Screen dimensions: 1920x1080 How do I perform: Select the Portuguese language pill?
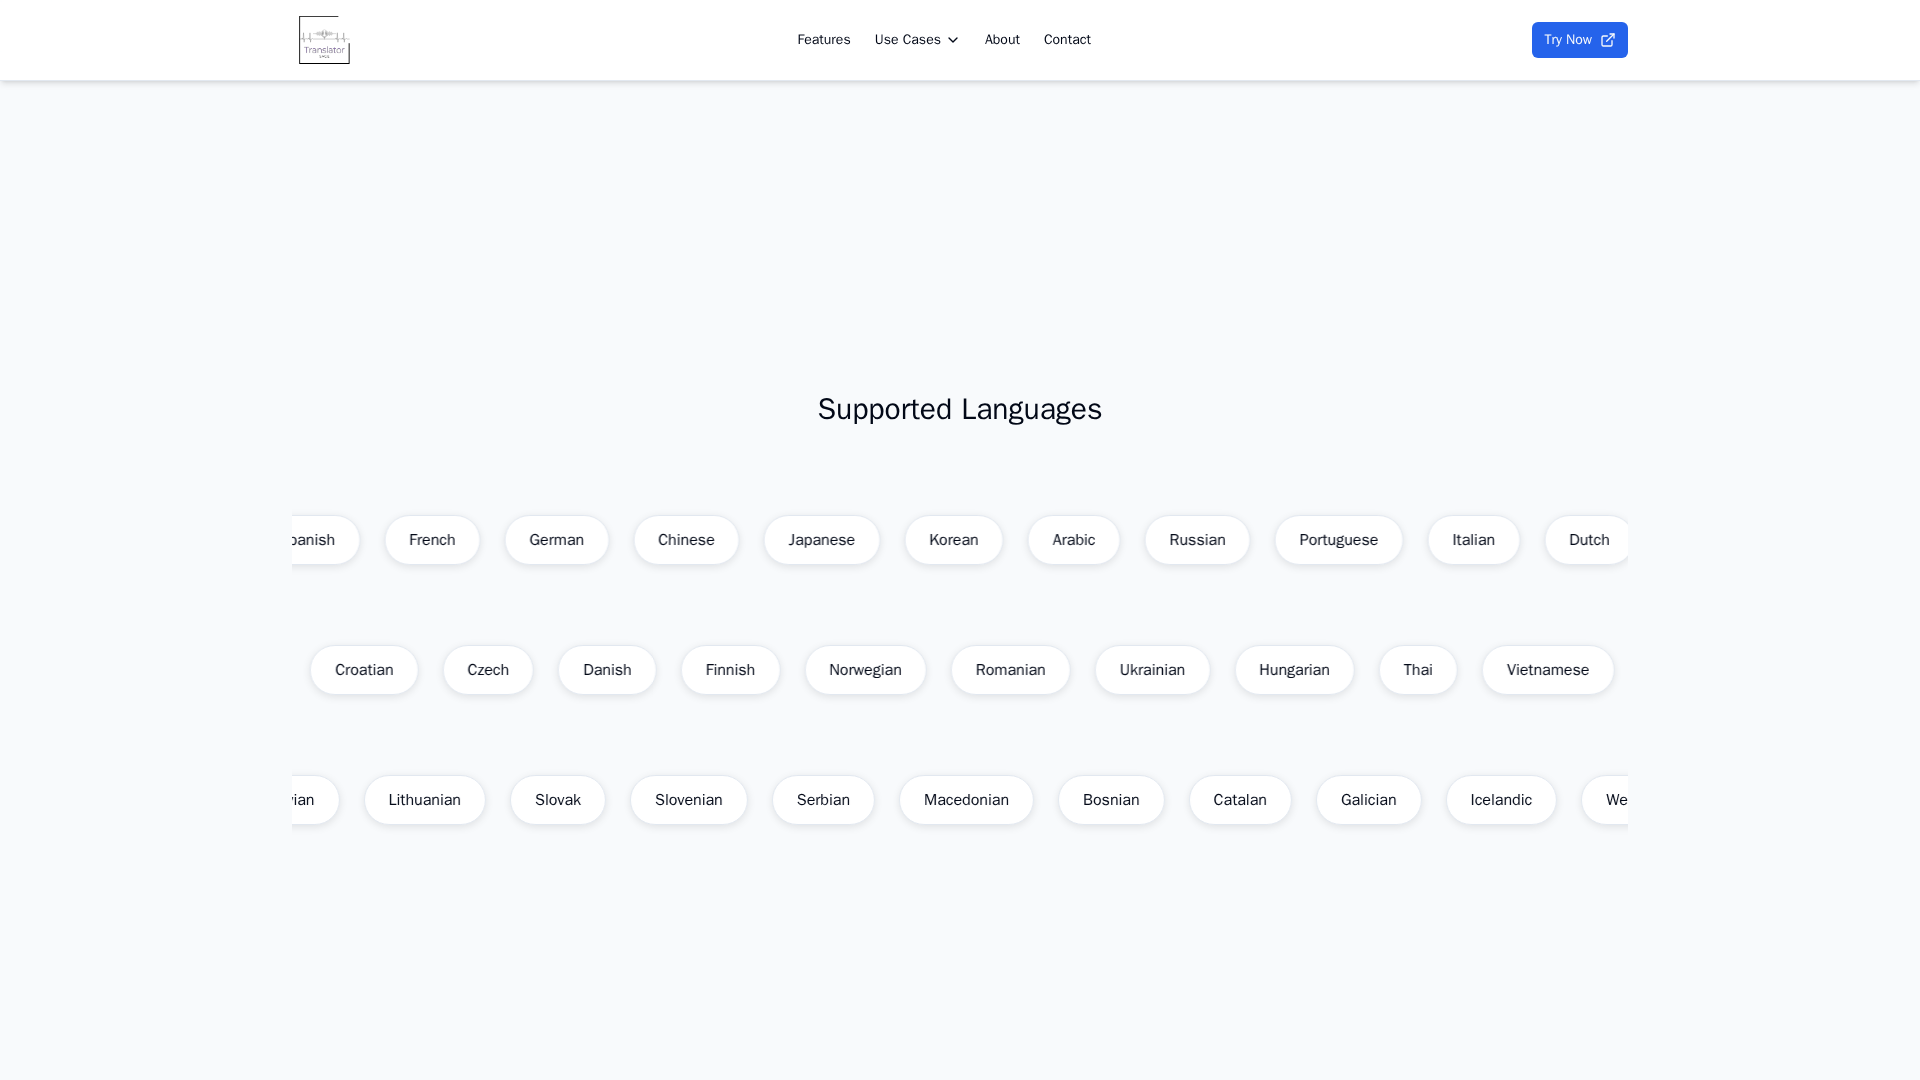(x=1338, y=540)
